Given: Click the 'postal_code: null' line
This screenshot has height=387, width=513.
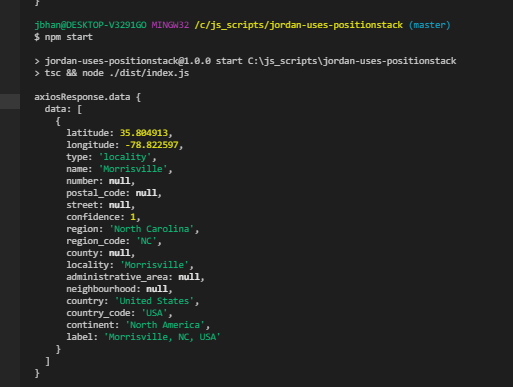Looking at the screenshot, I should click(x=114, y=193).
